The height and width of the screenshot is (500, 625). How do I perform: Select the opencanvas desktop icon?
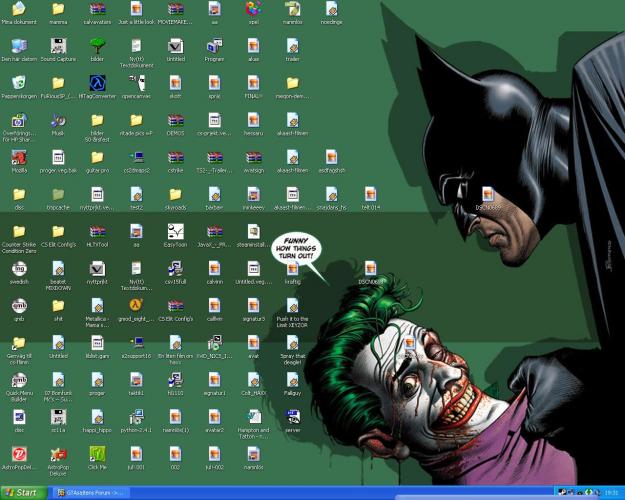point(136,83)
